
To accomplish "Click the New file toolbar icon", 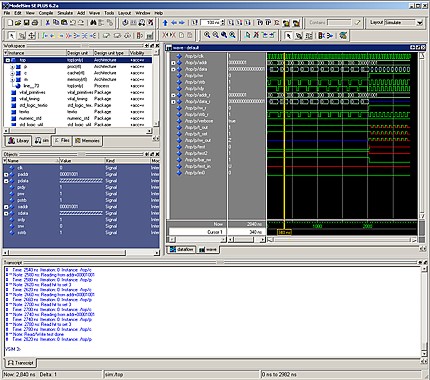I will (10, 23).
